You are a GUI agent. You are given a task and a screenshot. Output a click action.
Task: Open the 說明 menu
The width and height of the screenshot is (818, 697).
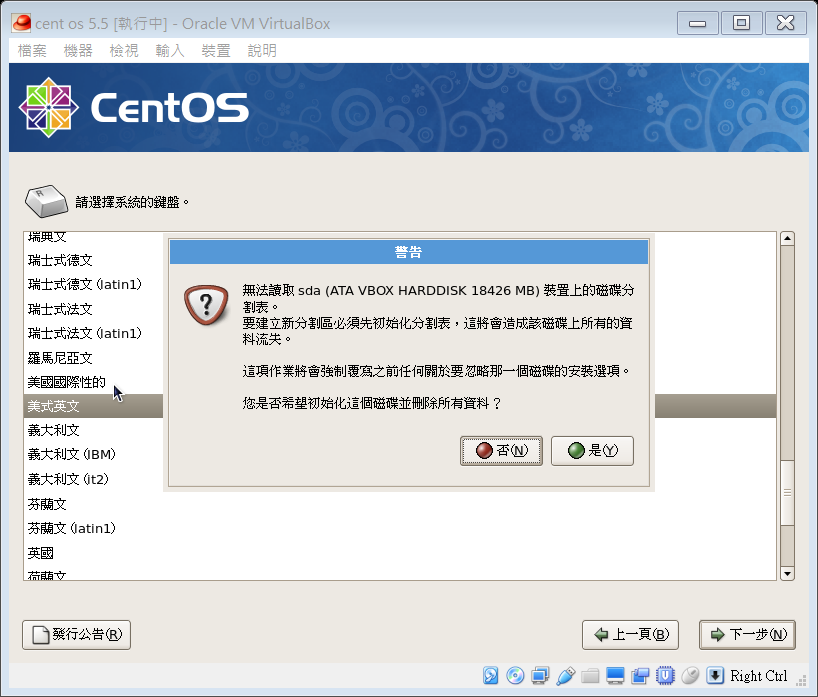point(261,51)
